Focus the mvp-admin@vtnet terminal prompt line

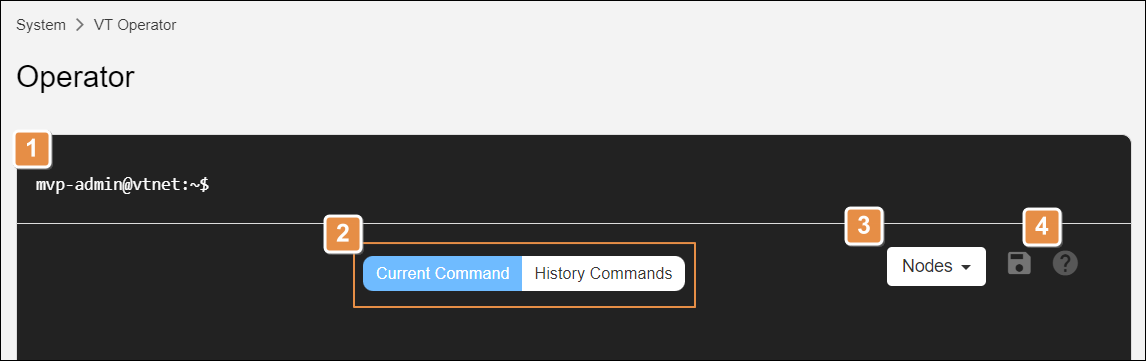(x=122, y=185)
